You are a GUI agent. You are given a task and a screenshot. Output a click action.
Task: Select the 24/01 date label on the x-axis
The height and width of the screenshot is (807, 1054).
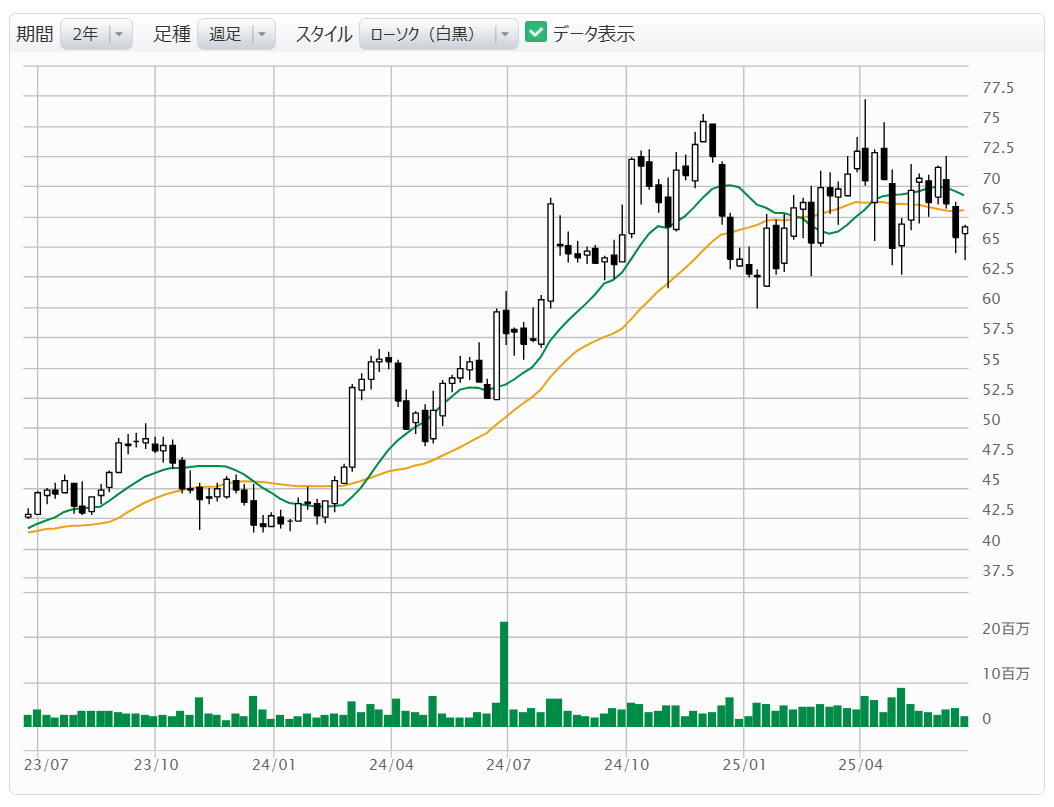[274, 764]
